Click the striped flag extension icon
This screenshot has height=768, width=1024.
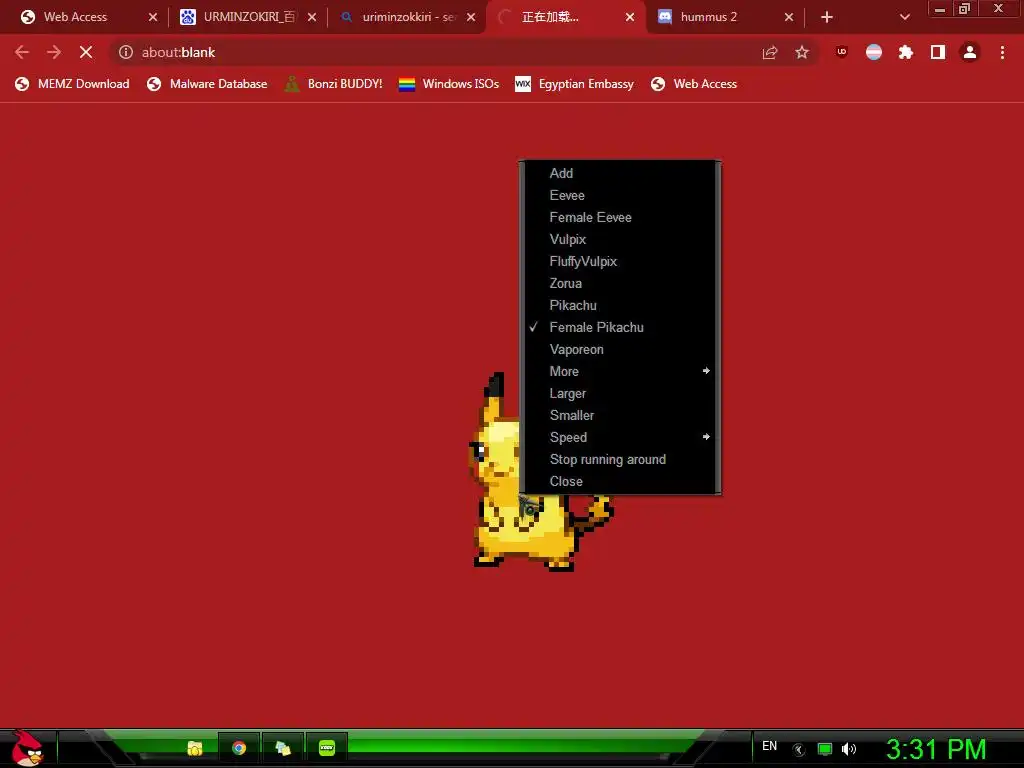pyautogui.click(x=874, y=52)
